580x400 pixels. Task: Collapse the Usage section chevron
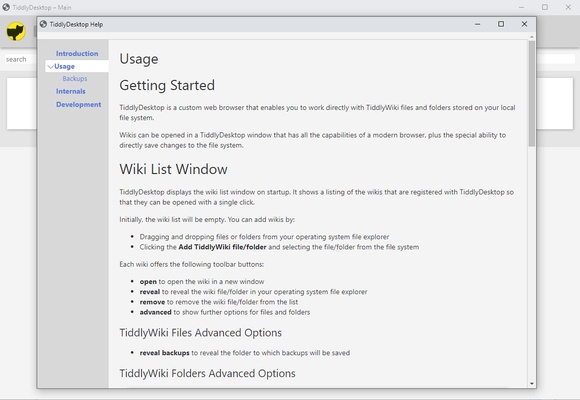pos(51,67)
